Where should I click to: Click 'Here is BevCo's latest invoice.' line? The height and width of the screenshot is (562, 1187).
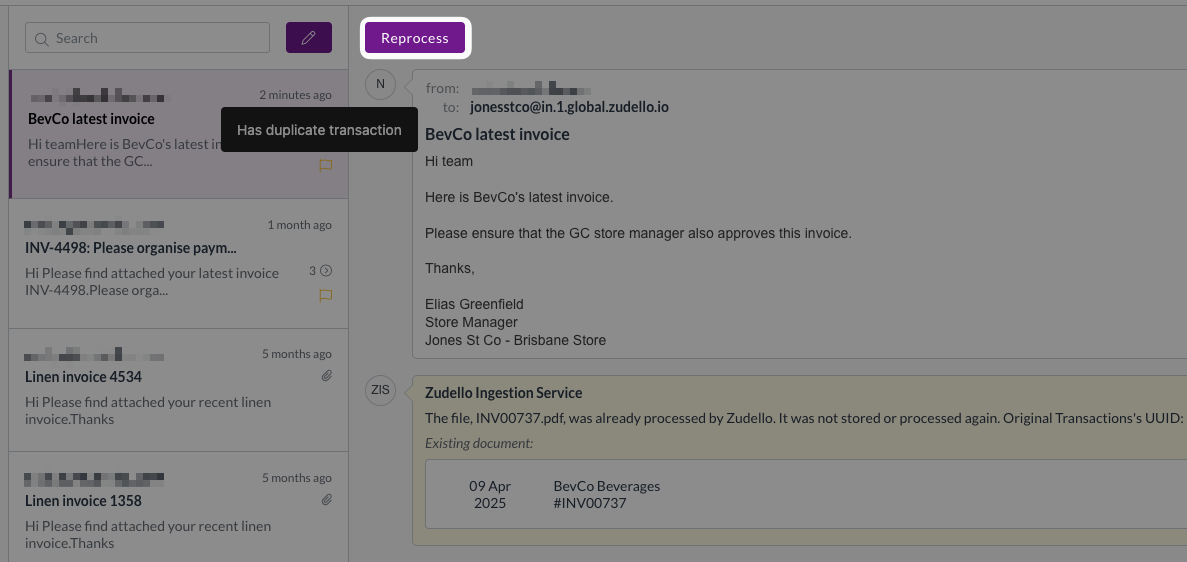pyautogui.click(x=519, y=197)
